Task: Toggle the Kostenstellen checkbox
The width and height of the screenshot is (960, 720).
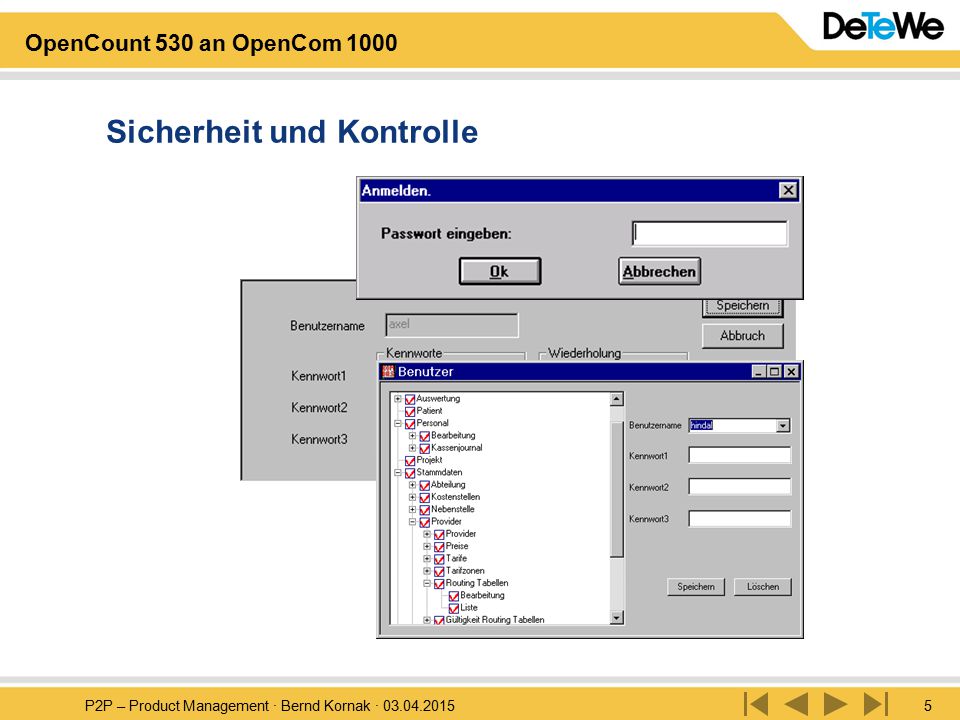Action: [x=425, y=498]
